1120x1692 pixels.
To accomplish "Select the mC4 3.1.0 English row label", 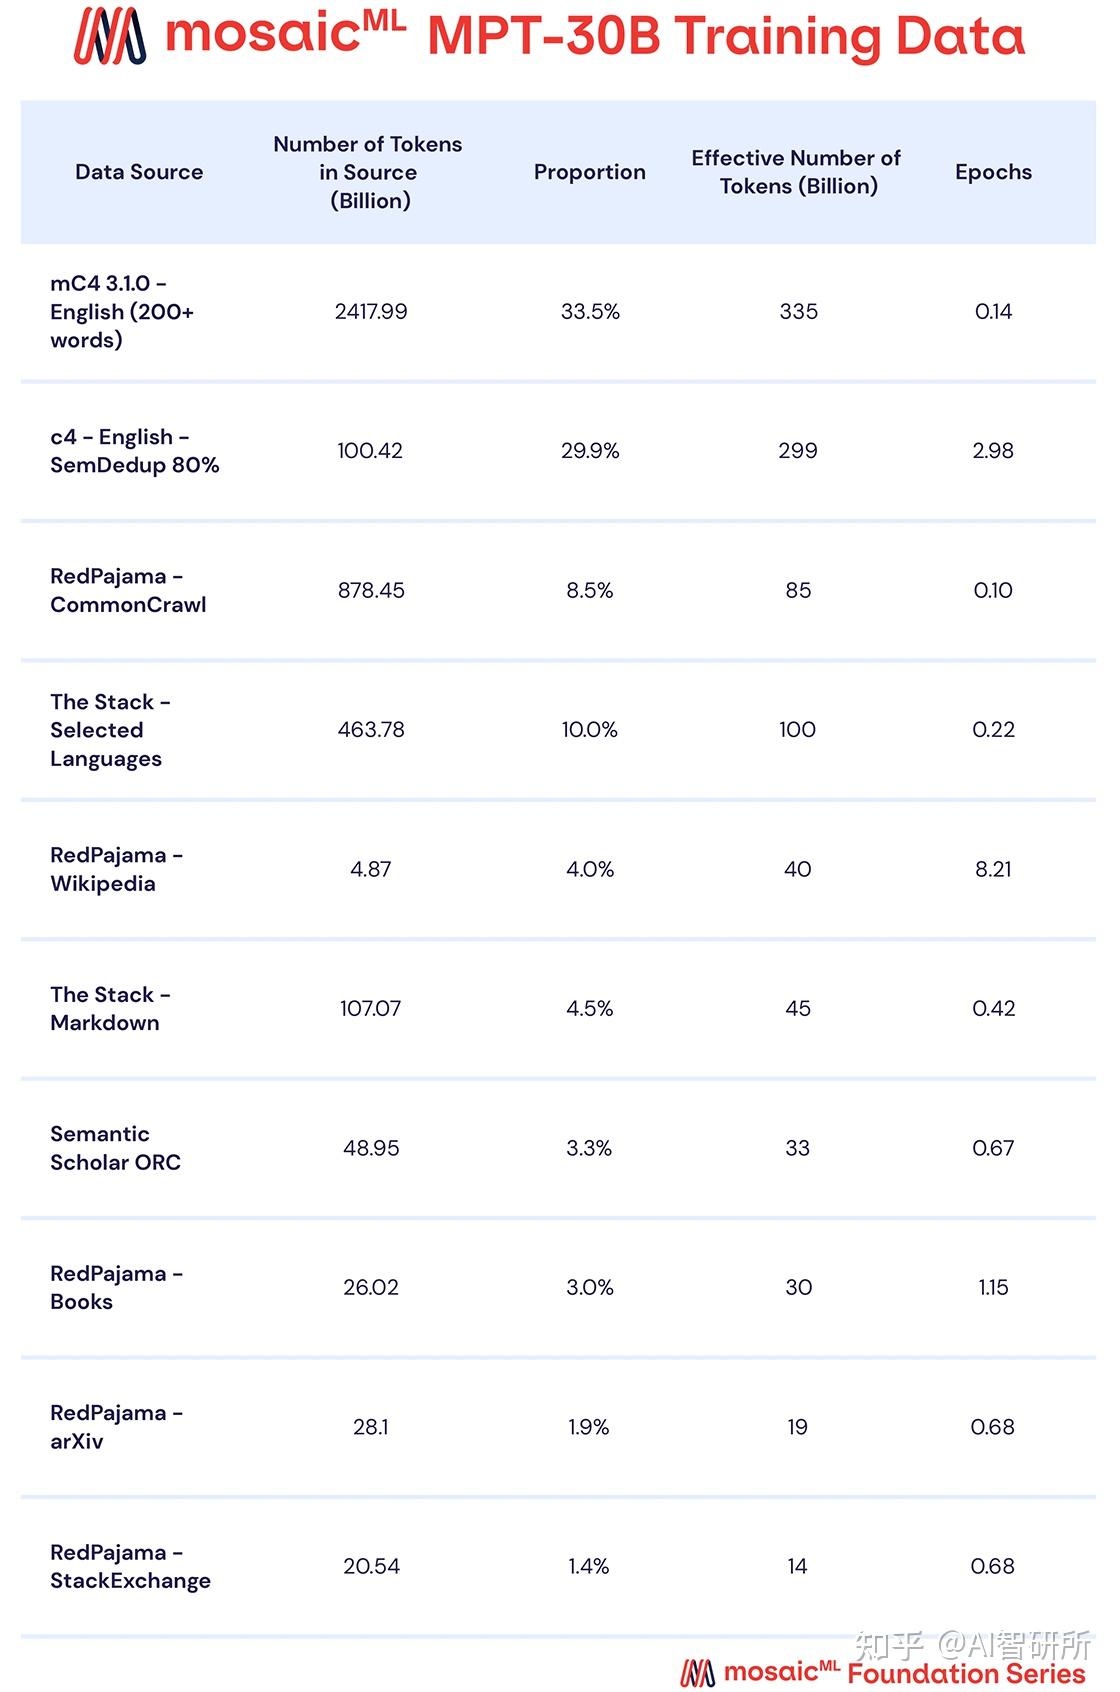I will point(121,311).
